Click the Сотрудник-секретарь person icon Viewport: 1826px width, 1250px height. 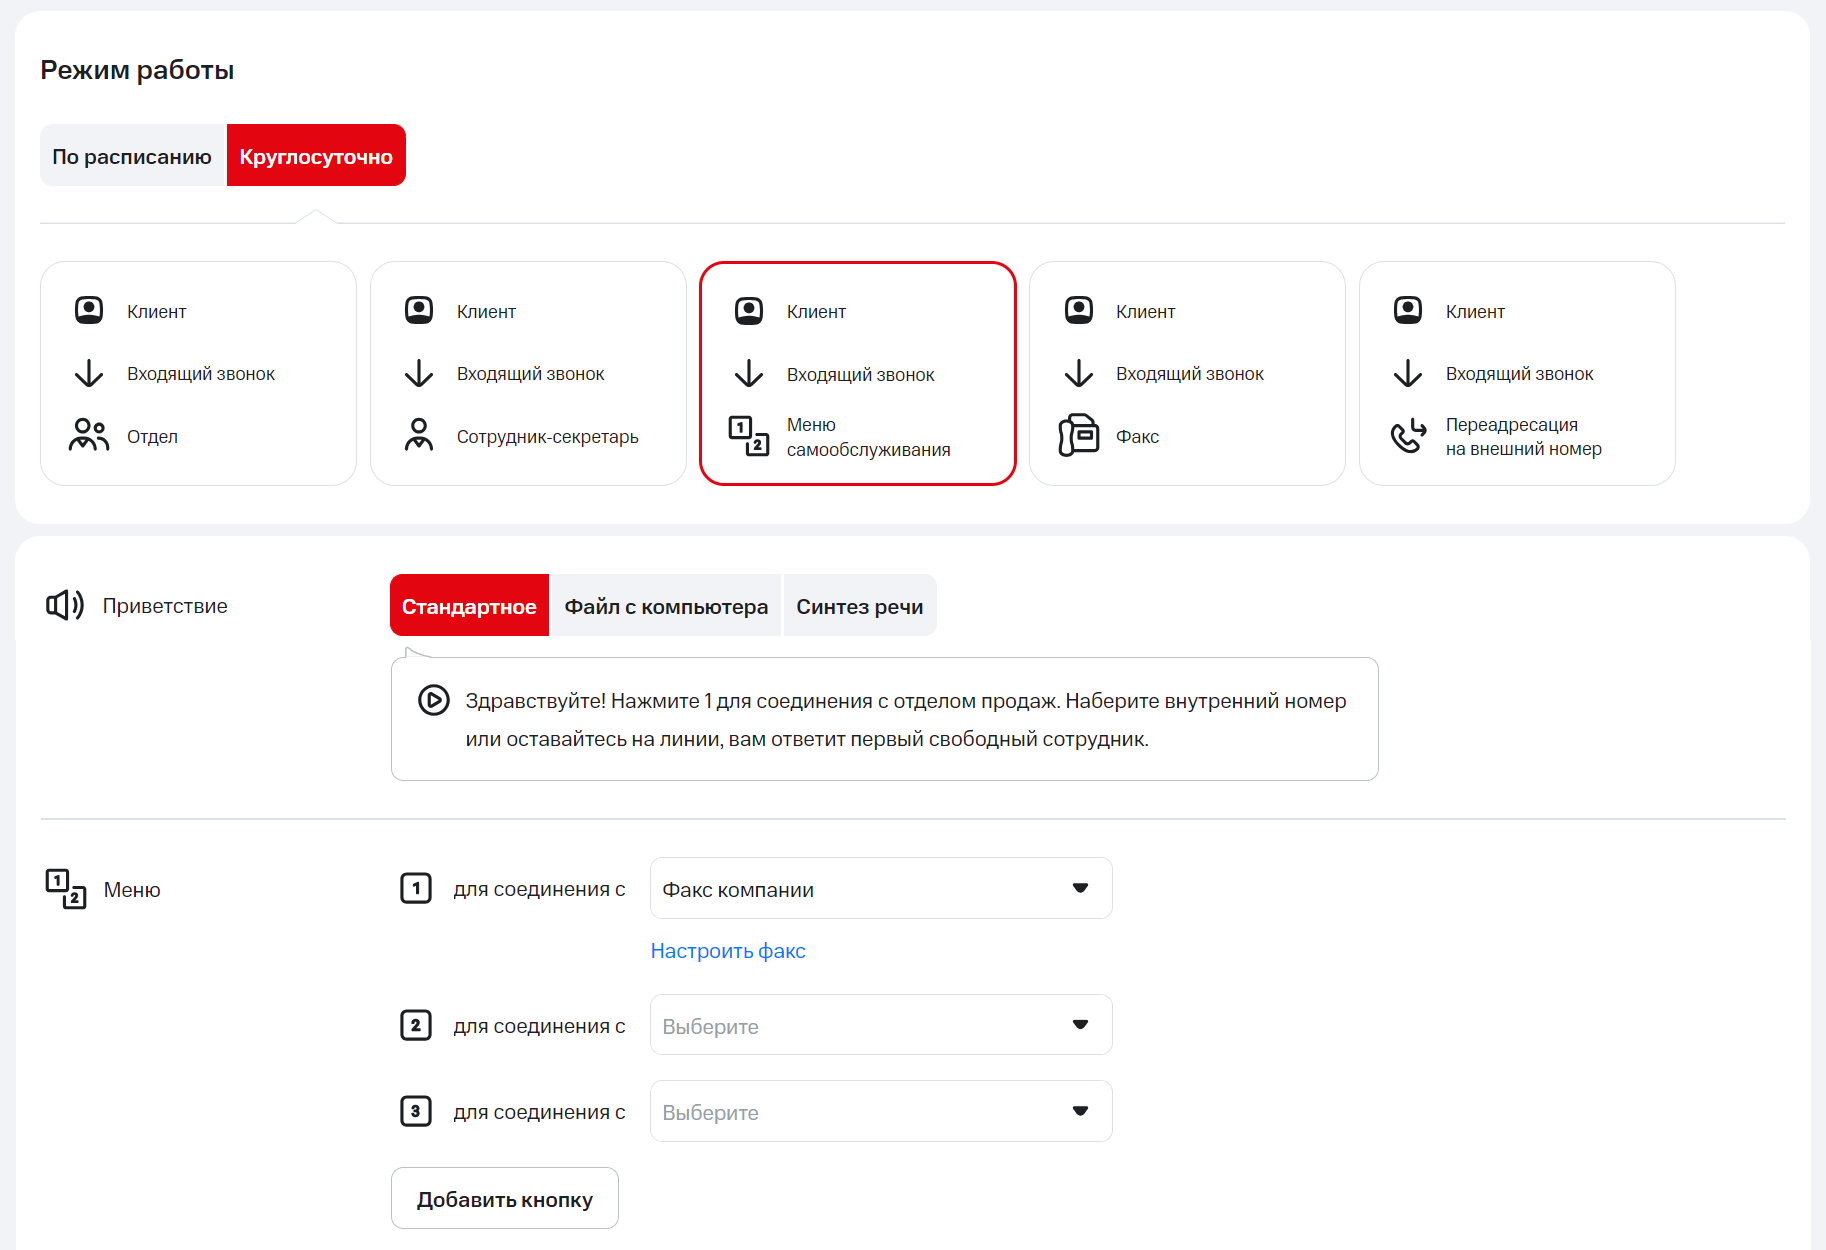pos(419,436)
